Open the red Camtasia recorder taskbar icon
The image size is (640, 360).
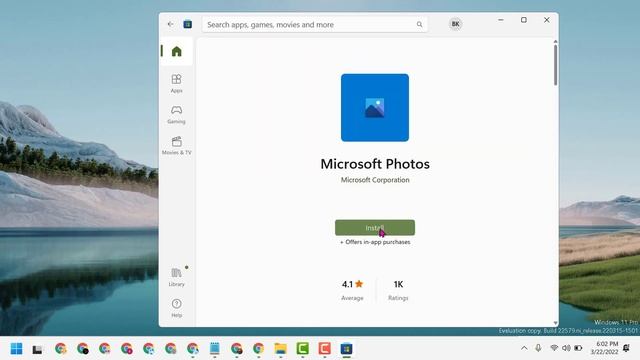324,349
